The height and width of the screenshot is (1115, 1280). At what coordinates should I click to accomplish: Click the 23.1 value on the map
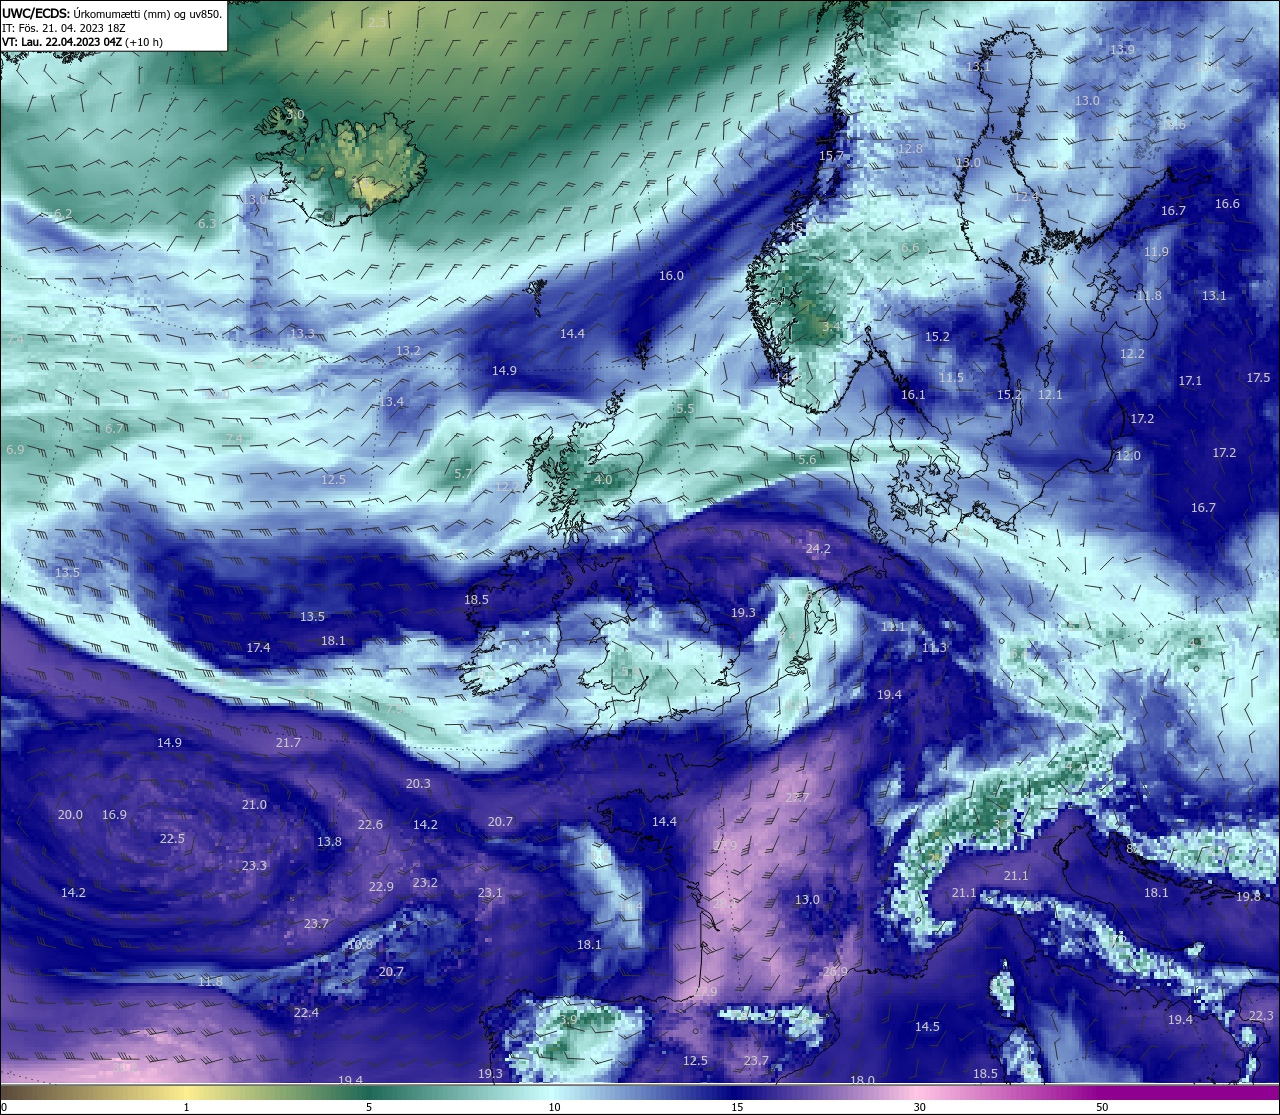click(490, 893)
